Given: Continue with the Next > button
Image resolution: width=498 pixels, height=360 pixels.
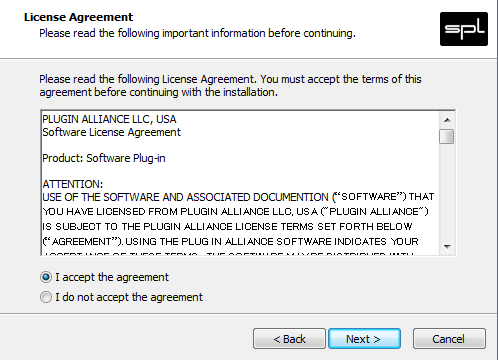Looking at the screenshot, I should 364,339.
